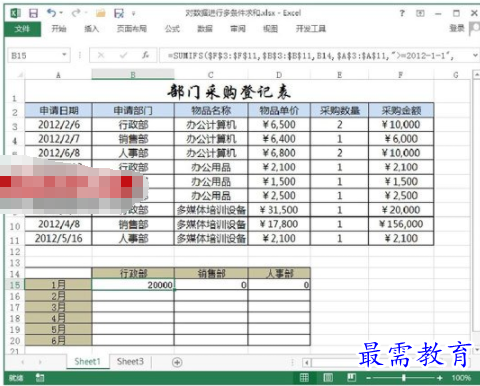Cancel the formula entry (X icon)
The height and width of the screenshot is (386, 480).
(x=101, y=55)
